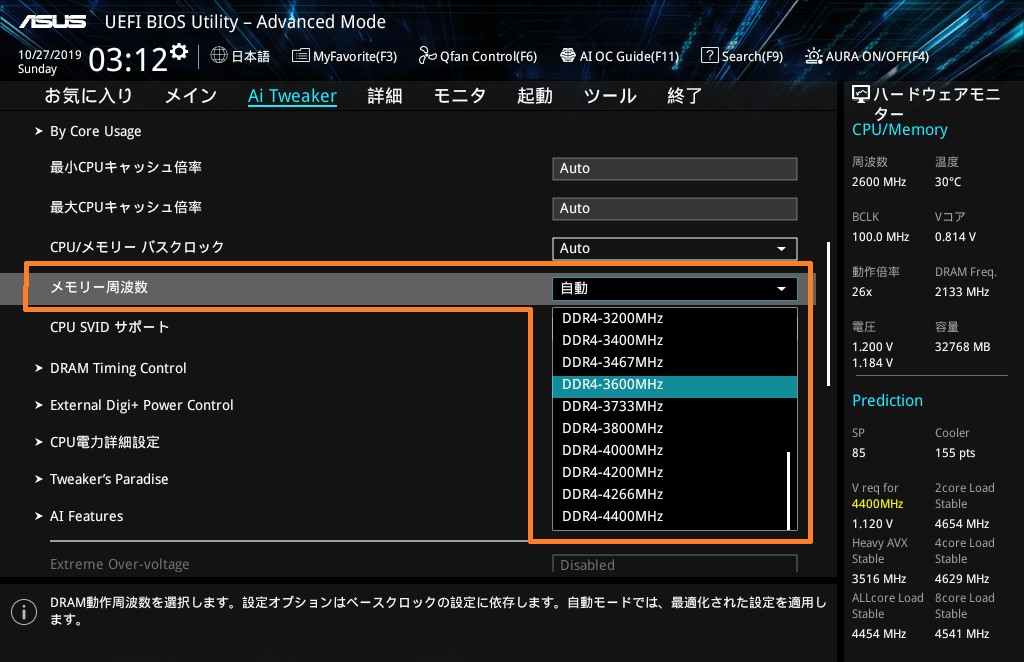Open the 終了 tab
Image resolution: width=1024 pixels, height=662 pixels.
tap(684, 96)
